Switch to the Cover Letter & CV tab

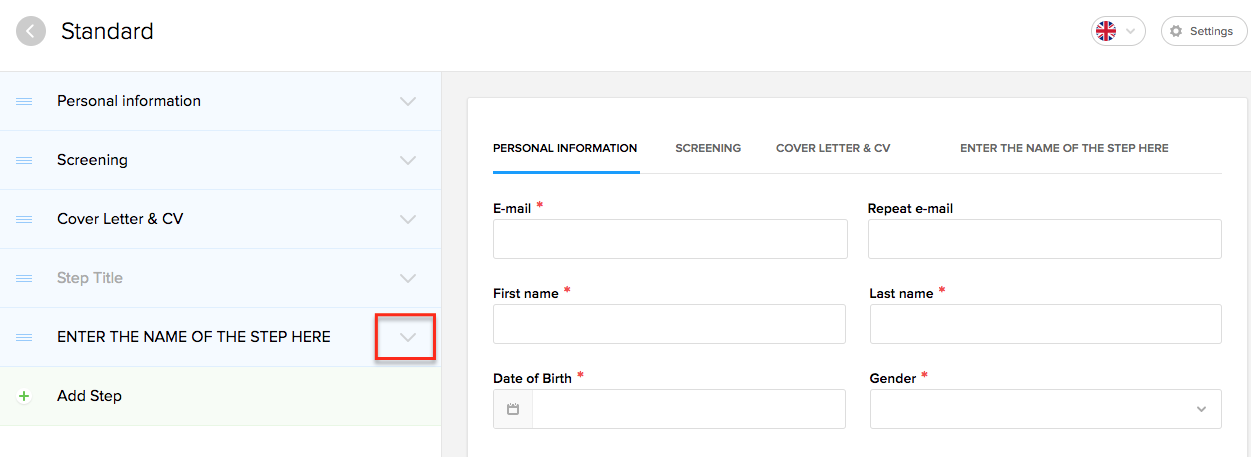832,148
